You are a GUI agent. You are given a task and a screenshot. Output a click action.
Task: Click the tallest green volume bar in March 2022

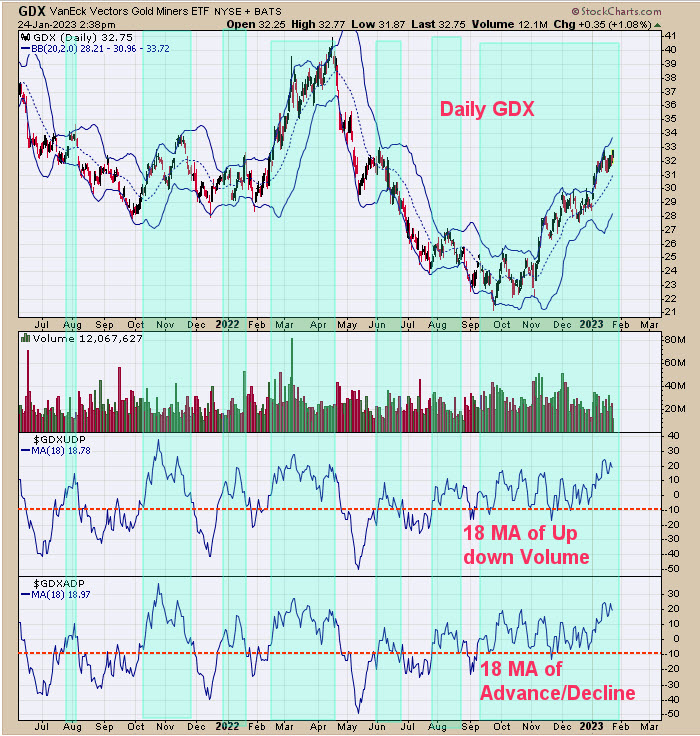pyautogui.click(x=292, y=385)
